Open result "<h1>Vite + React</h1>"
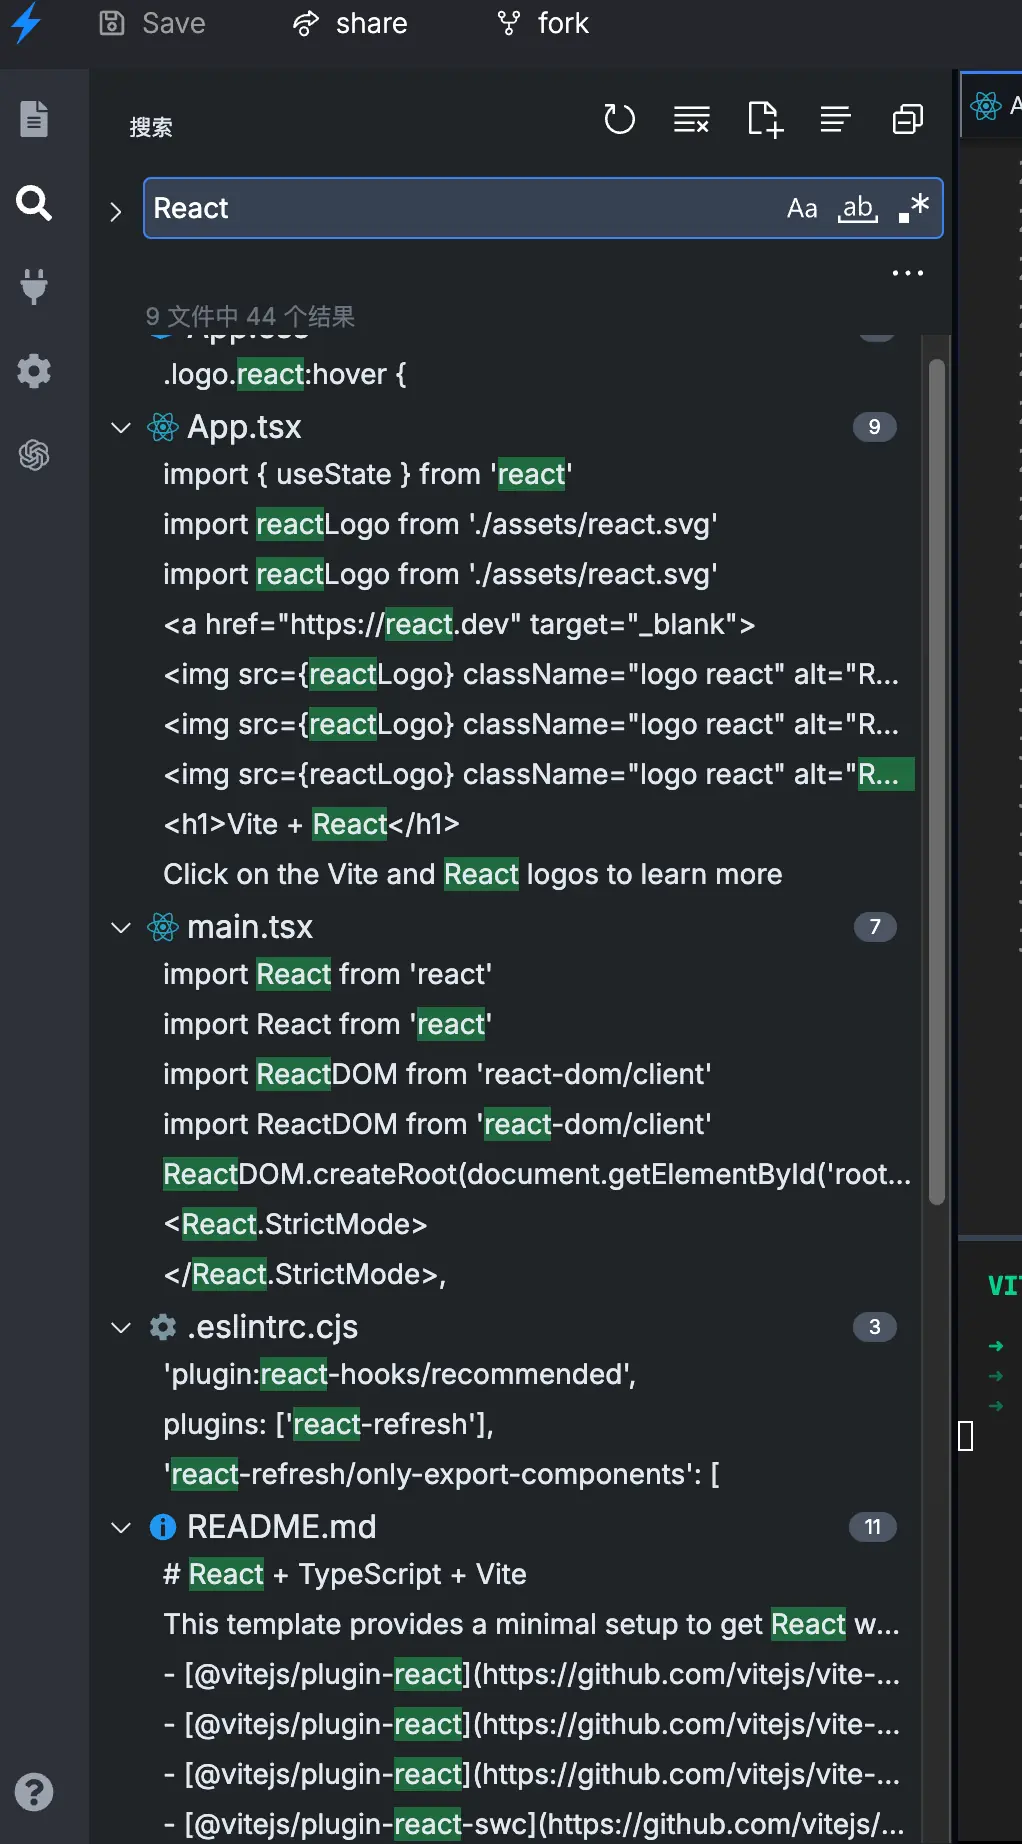The image size is (1022, 1844). point(311,824)
